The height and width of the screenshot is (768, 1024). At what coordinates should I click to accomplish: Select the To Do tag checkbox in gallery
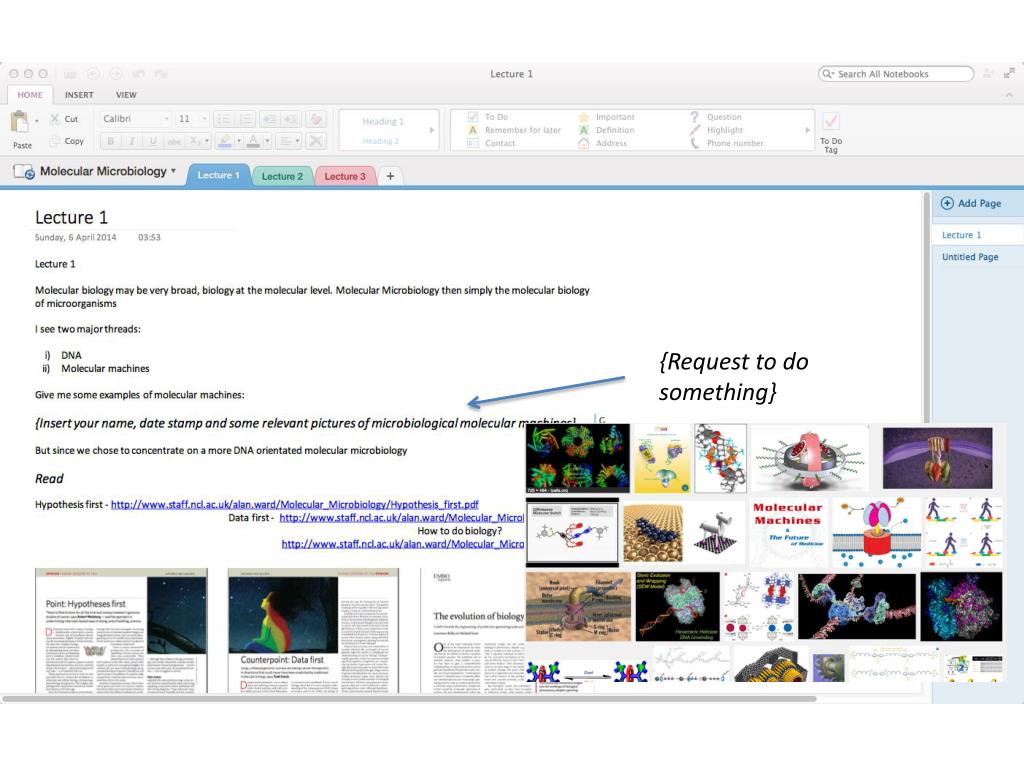(x=472, y=117)
